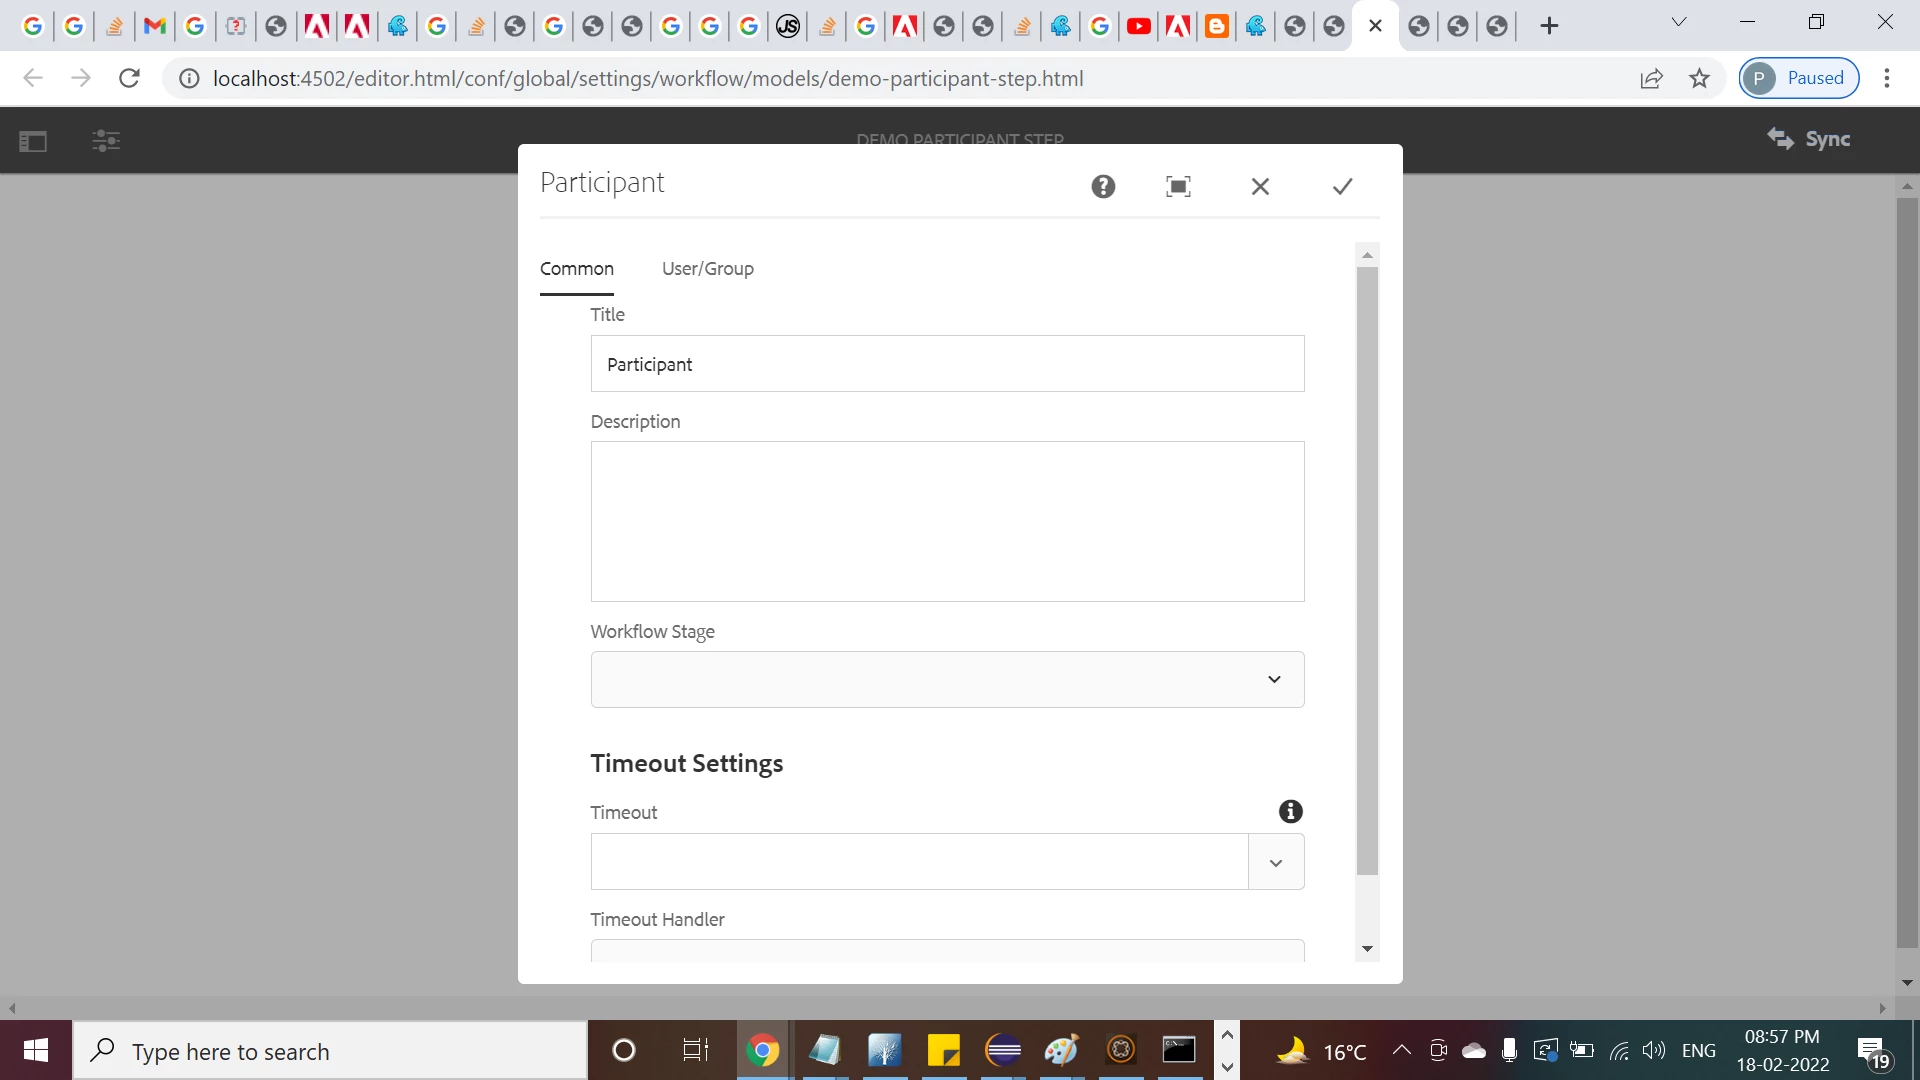Screen dimensions: 1920x1080
Task: Click the Timeout info icon
Action: coord(1290,811)
